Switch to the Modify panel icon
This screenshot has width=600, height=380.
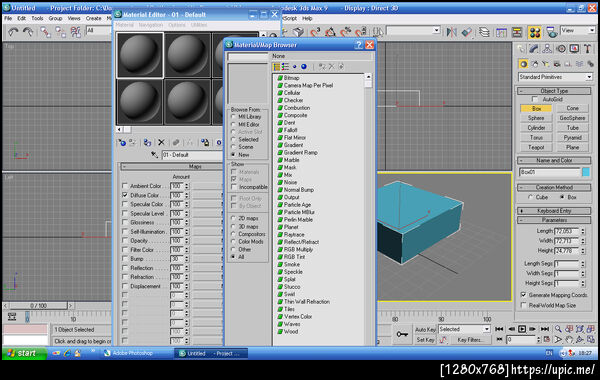pyautogui.click(x=534, y=49)
